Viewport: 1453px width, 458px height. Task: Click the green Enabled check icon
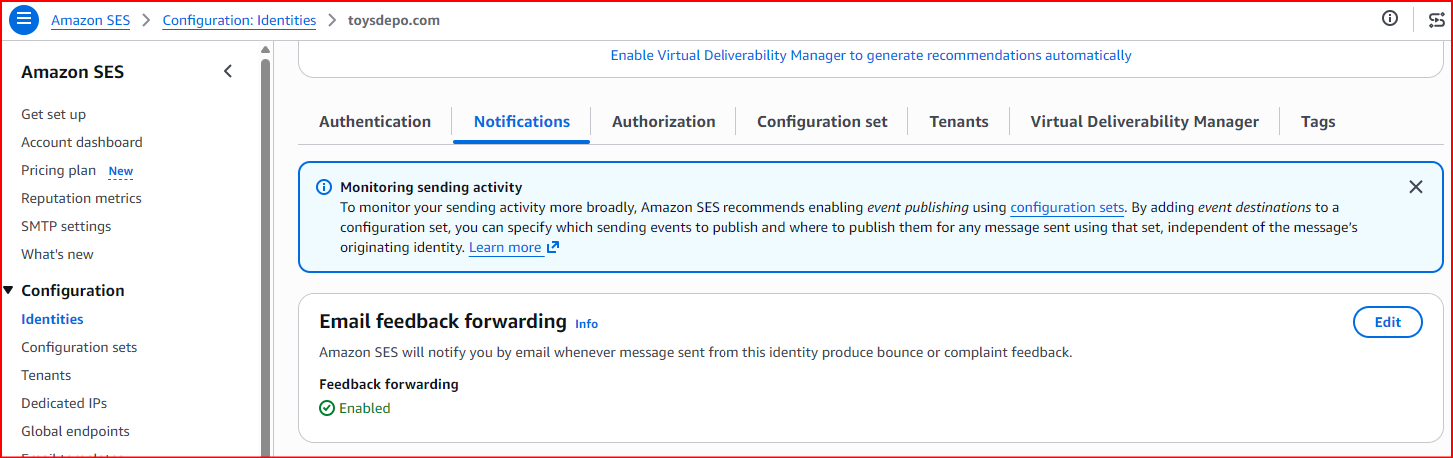click(327, 408)
